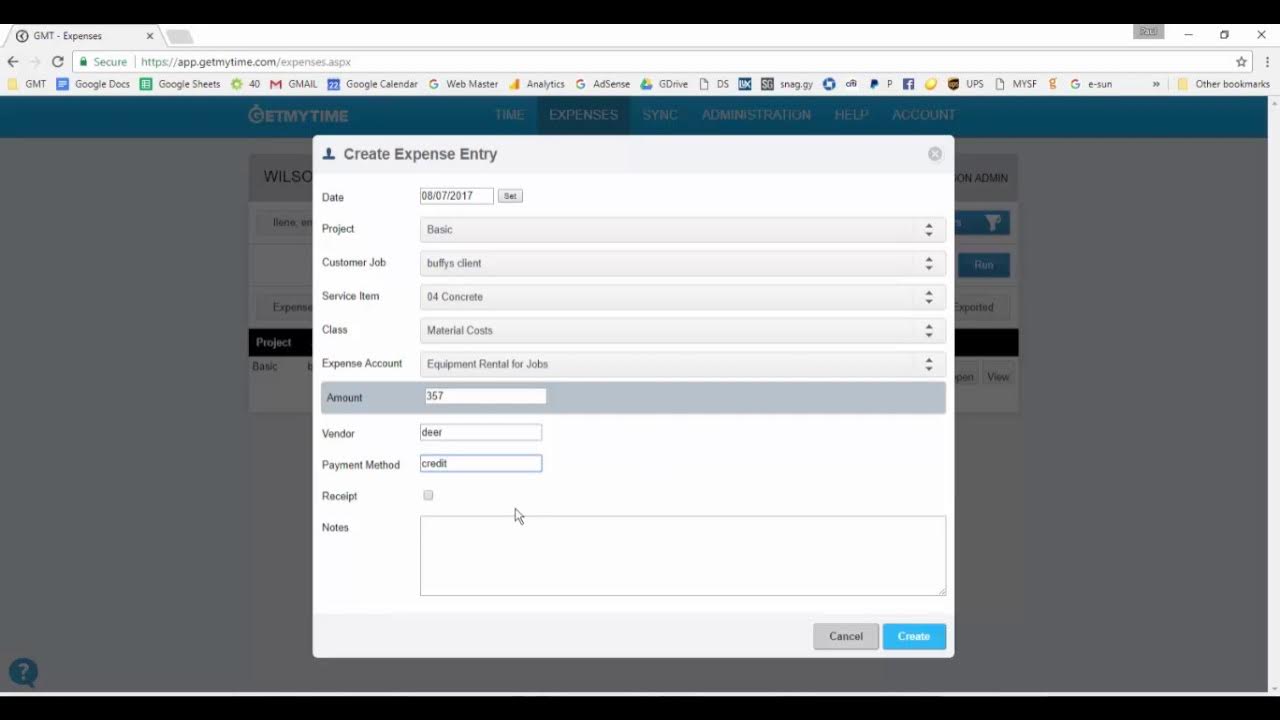The width and height of the screenshot is (1280, 720).
Task: Open the GMAIL bookmark
Action: (294, 84)
